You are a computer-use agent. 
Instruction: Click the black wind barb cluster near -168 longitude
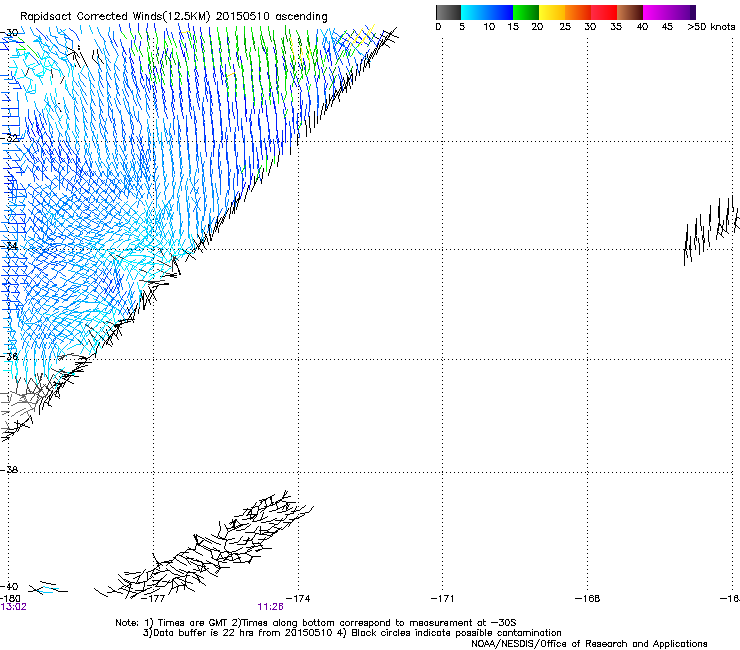click(x=711, y=230)
